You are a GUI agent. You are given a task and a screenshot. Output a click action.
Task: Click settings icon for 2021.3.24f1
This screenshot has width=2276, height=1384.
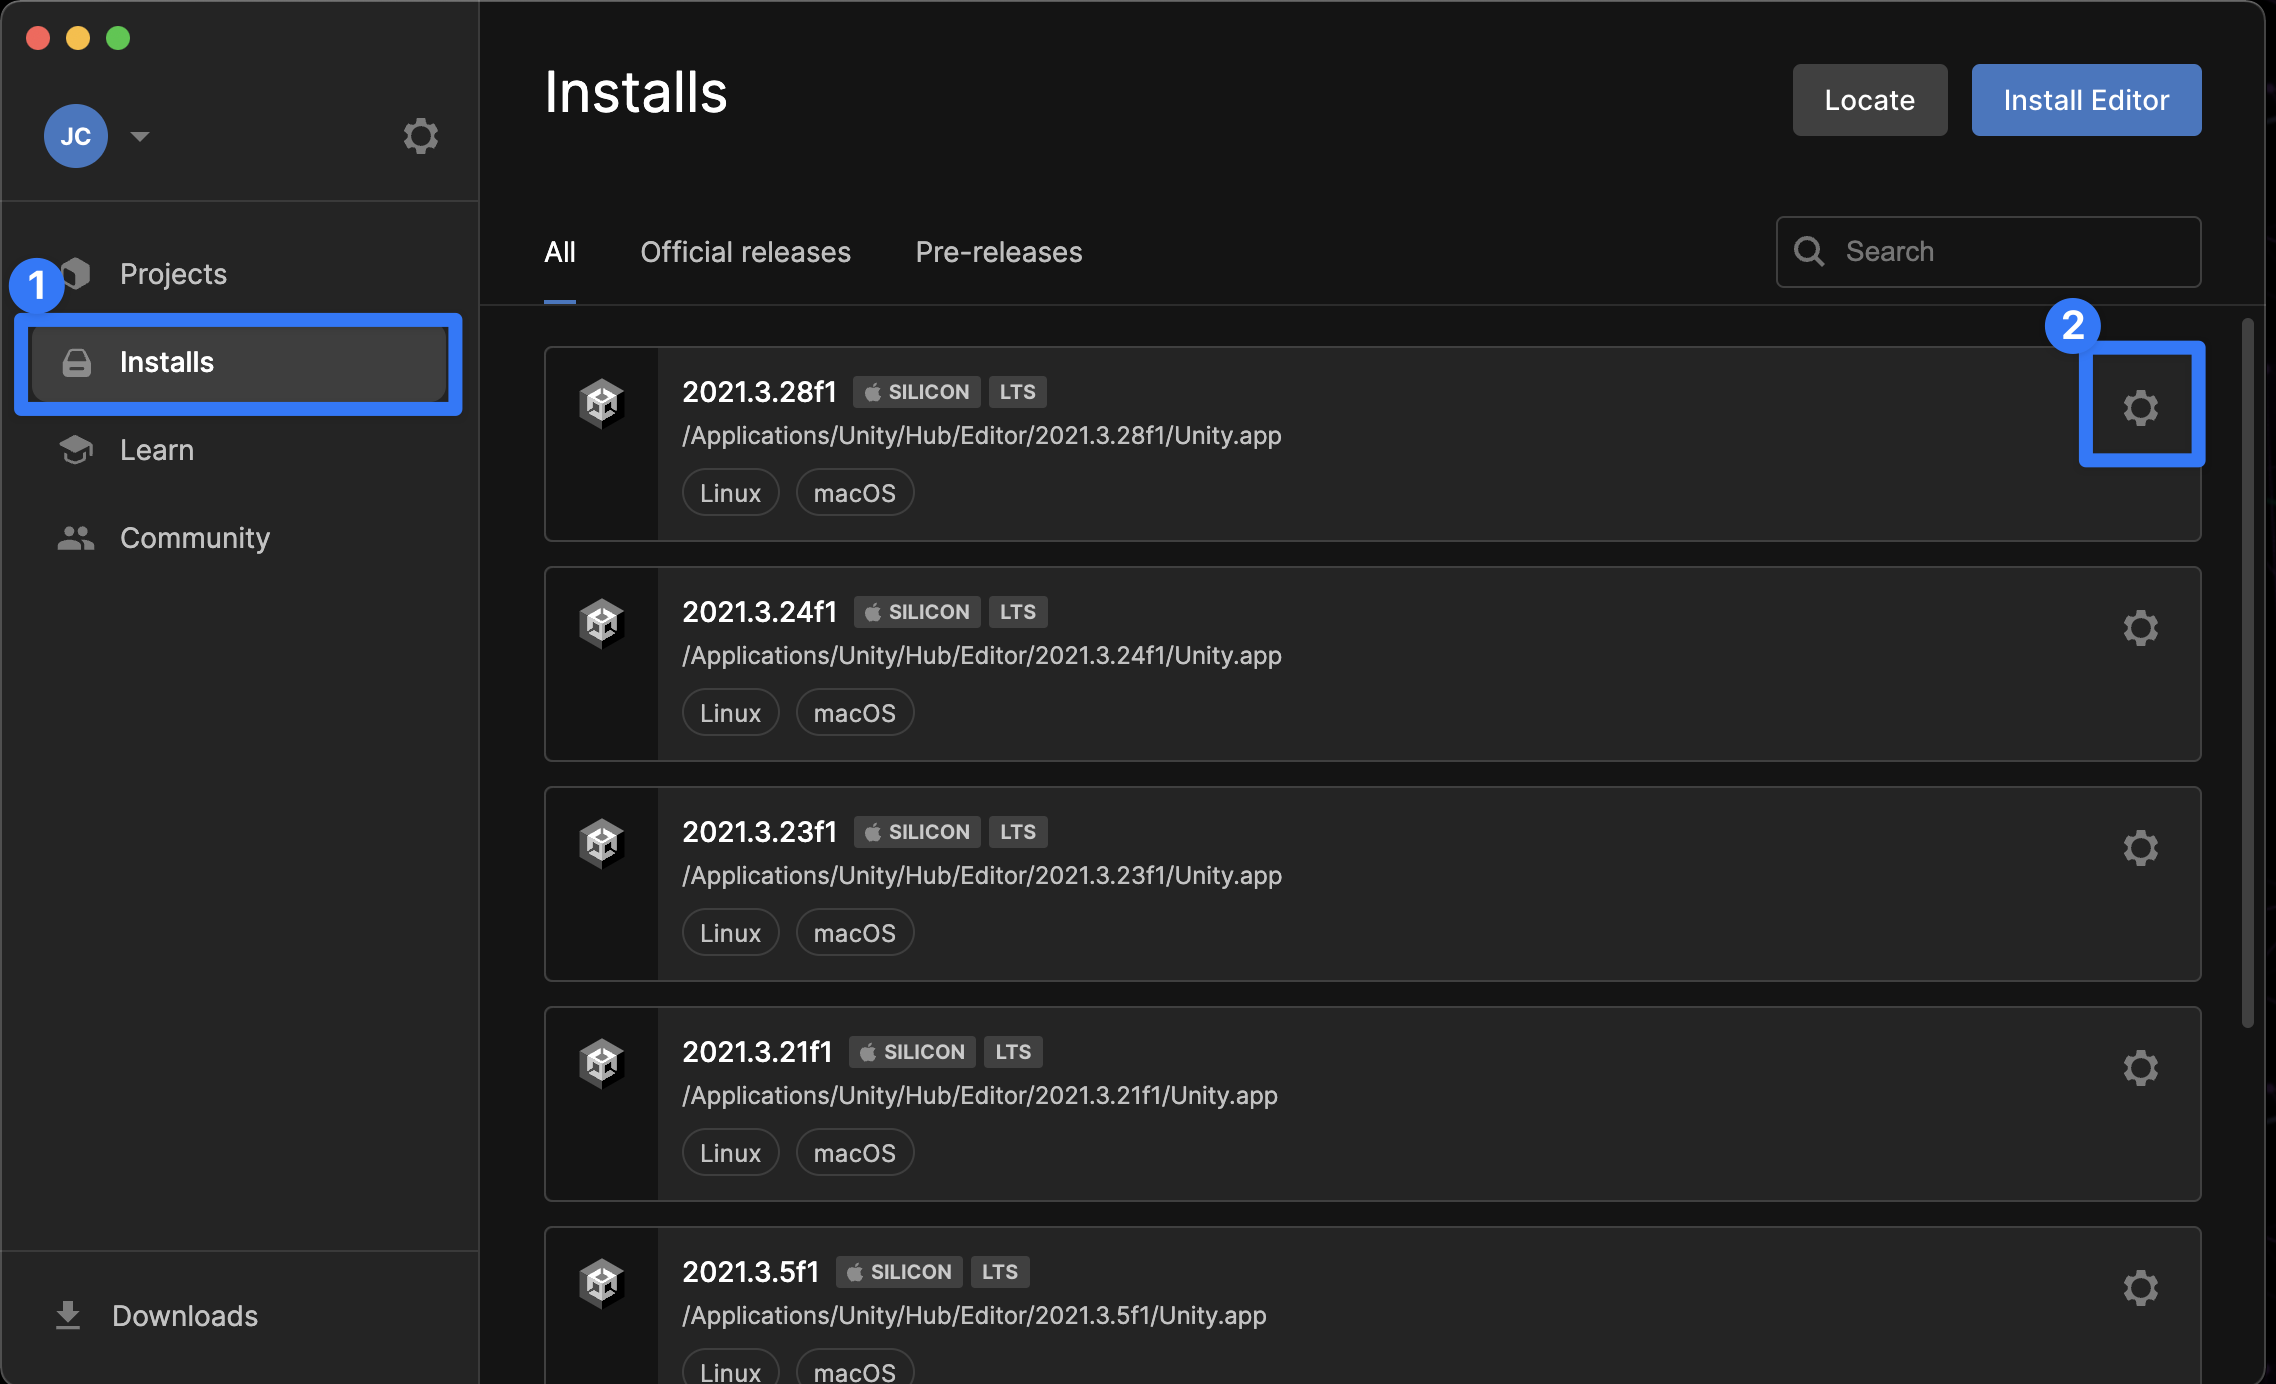2141,626
